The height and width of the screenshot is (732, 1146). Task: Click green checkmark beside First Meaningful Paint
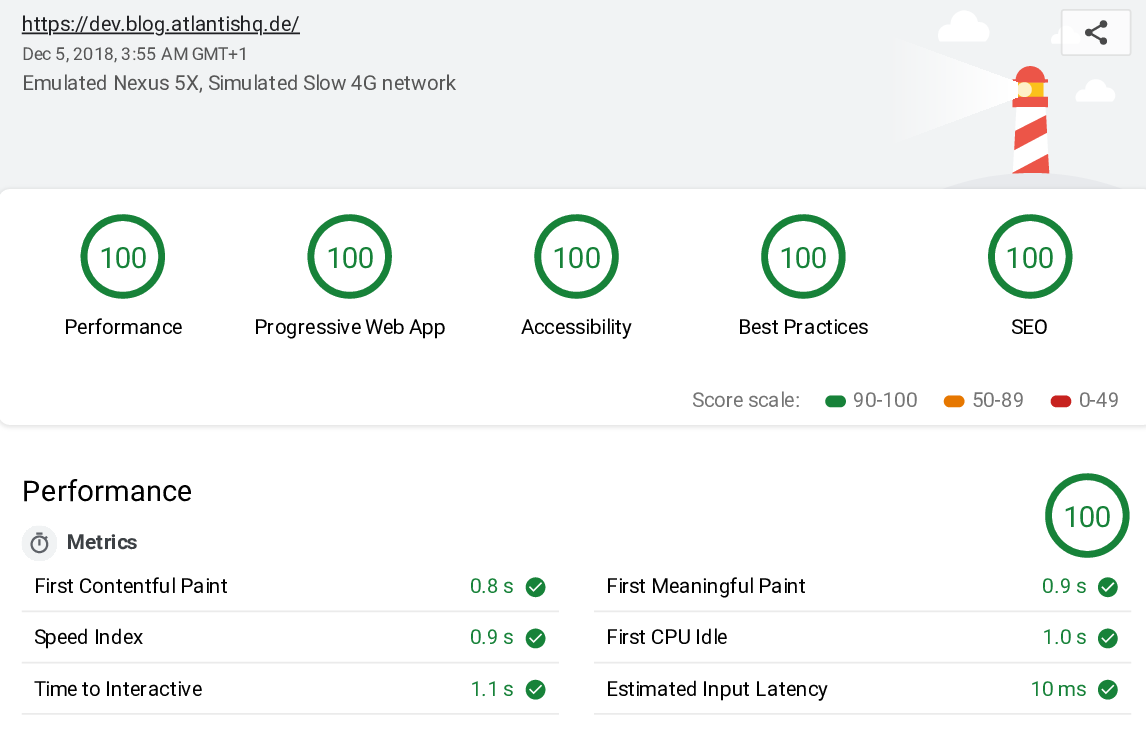coord(1108,587)
